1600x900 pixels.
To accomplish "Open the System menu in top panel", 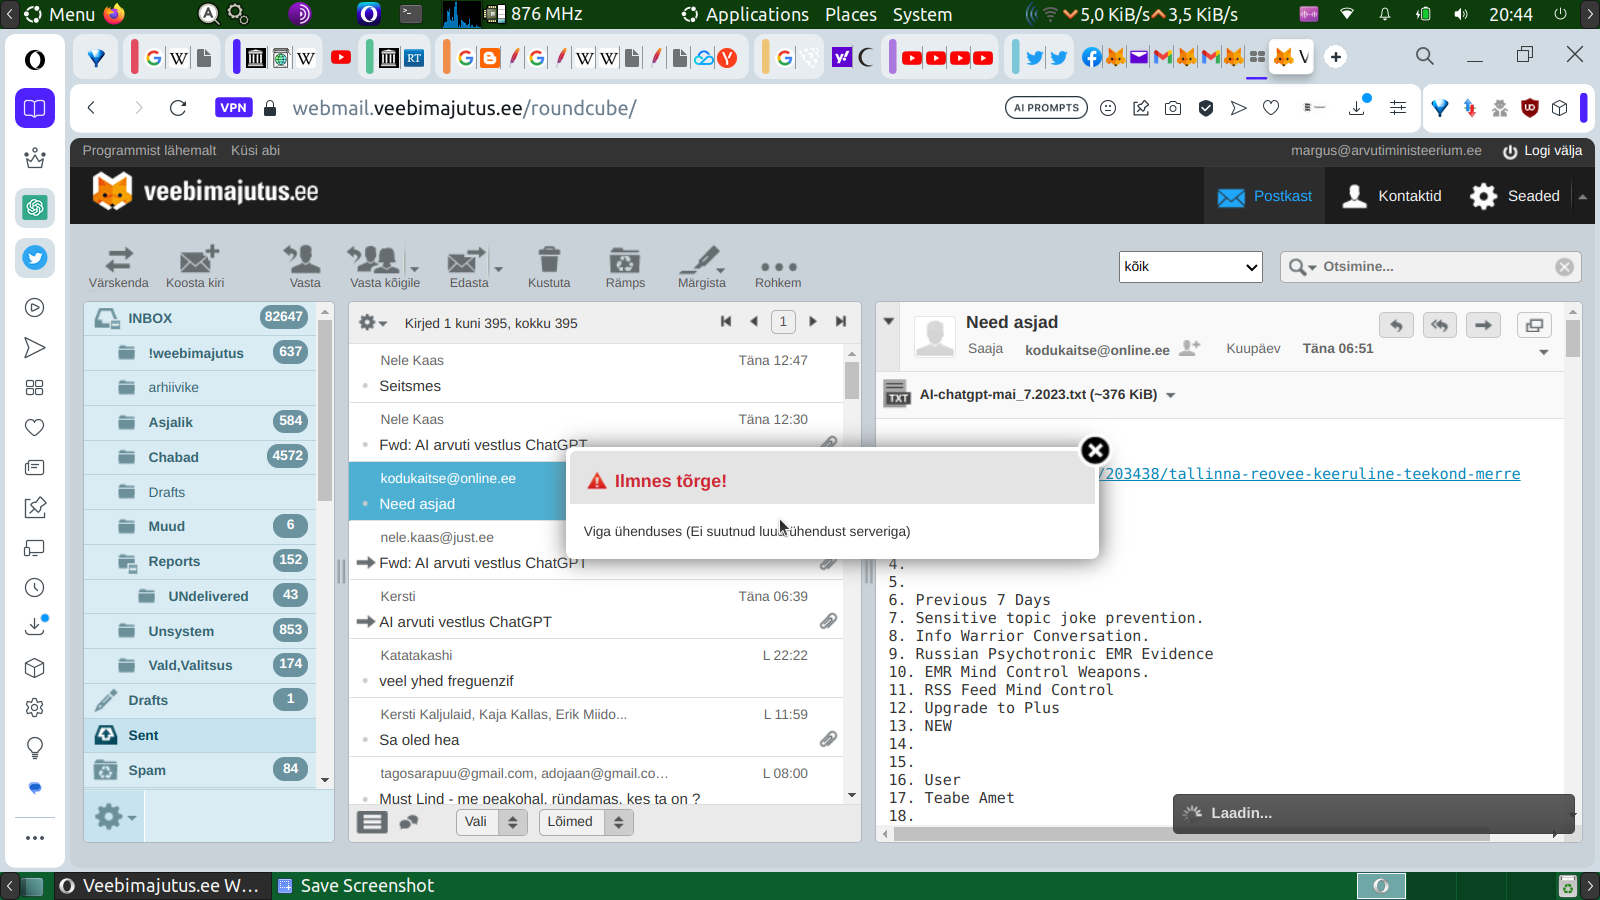I will pyautogui.click(x=922, y=14).
